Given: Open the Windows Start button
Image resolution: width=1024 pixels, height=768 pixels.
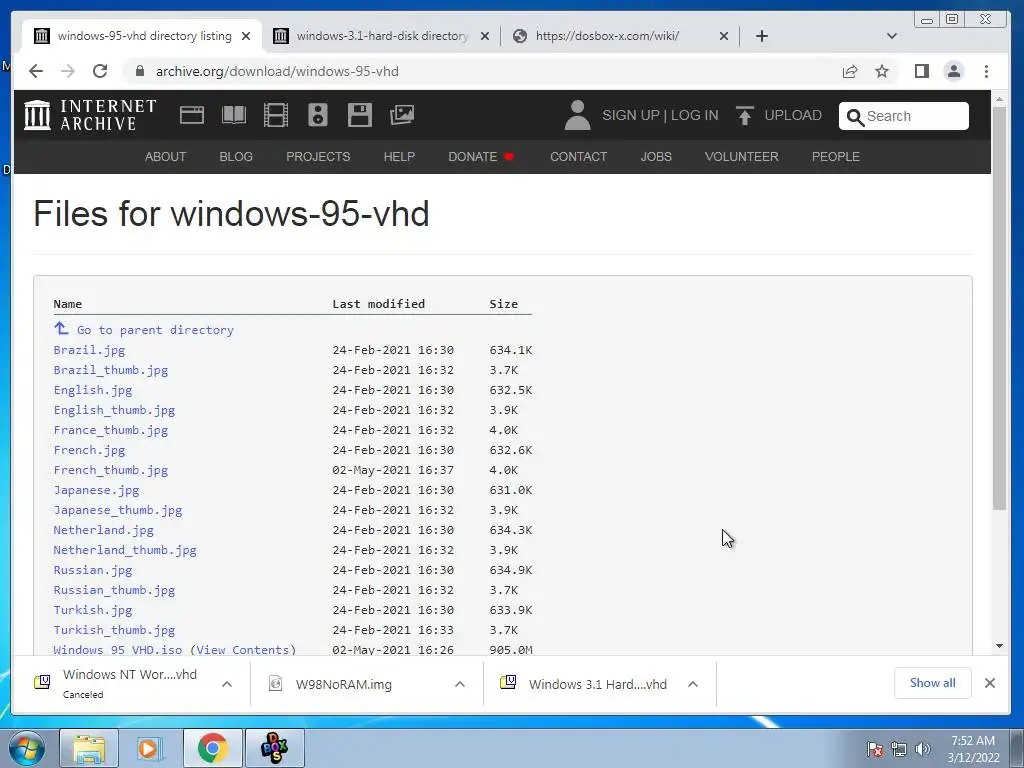Looking at the screenshot, I should tap(27, 748).
